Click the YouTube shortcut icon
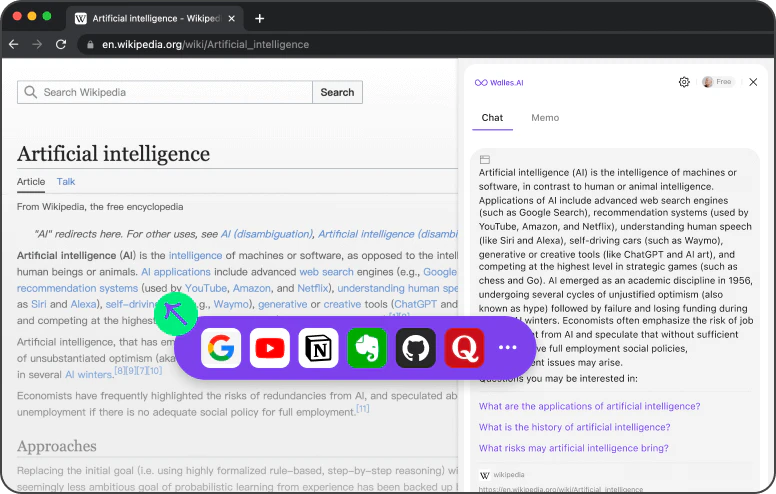 [270, 348]
